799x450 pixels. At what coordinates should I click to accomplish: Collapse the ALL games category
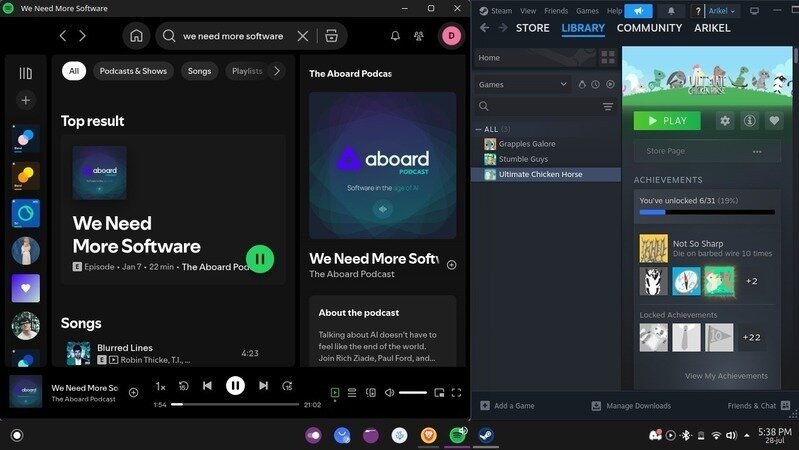tap(478, 129)
